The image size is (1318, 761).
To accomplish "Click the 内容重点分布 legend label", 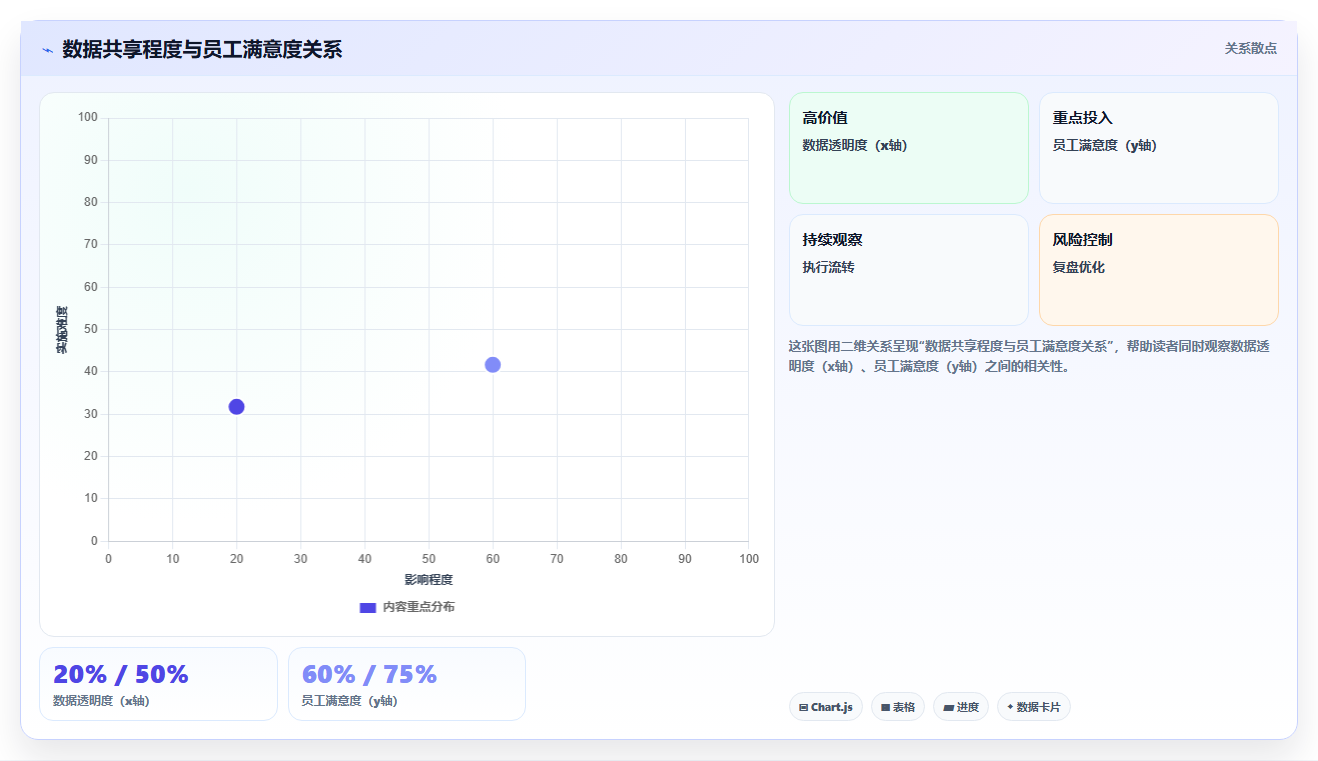I will tap(418, 607).
